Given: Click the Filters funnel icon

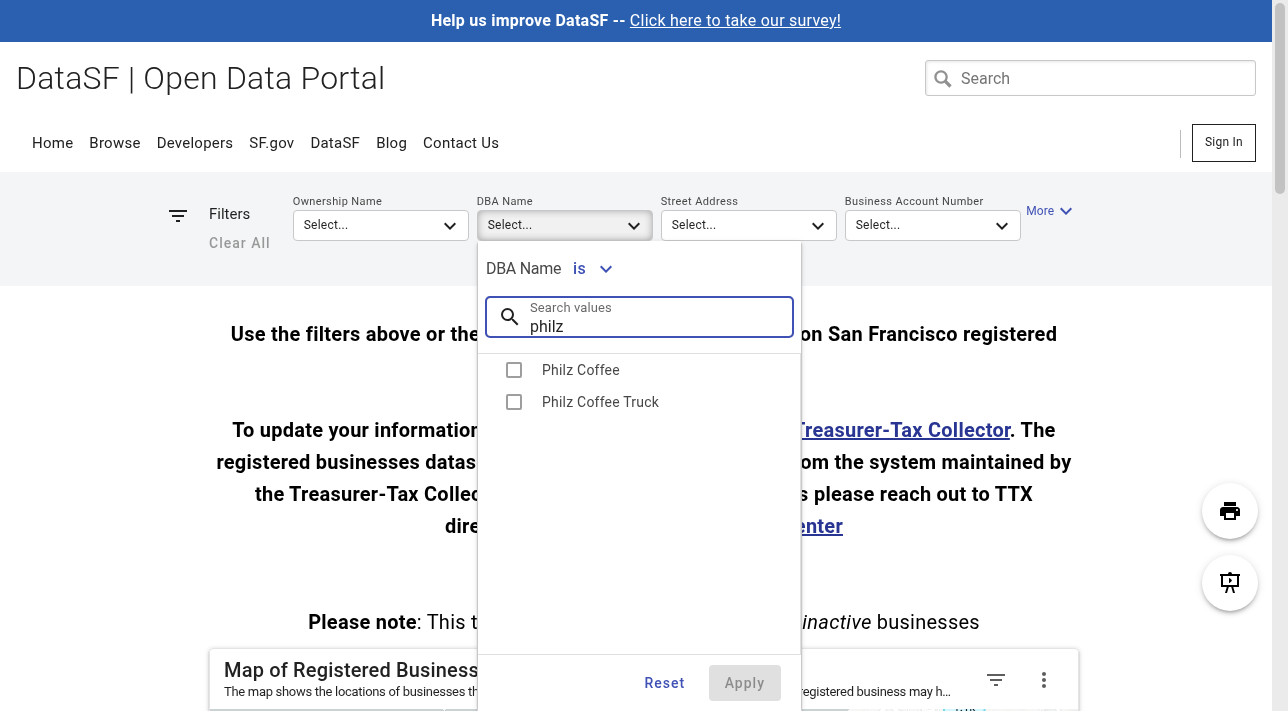Looking at the screenshot, I should point(178,215).
